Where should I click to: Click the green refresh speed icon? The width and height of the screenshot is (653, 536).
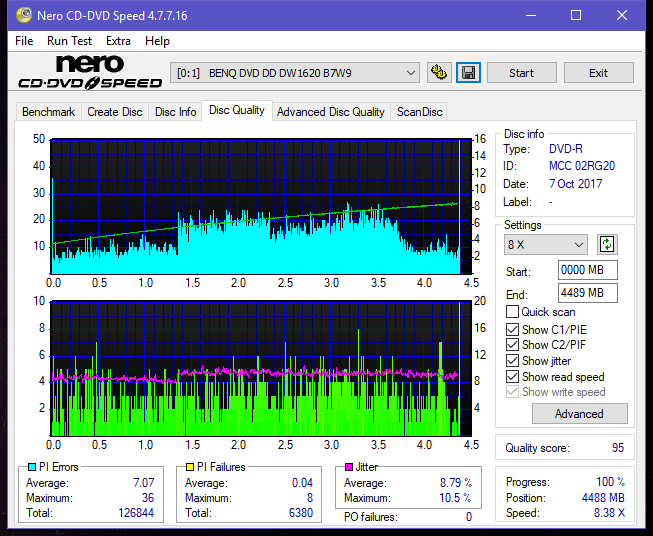coord(607,244)
